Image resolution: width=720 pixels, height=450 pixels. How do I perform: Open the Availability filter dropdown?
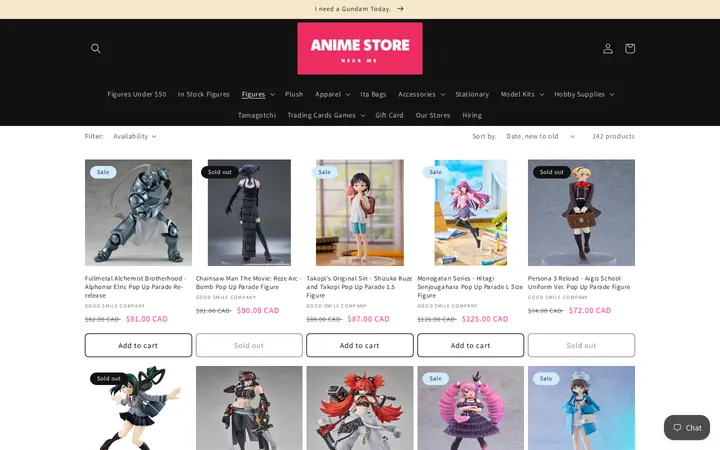click(x=135, y=136)
